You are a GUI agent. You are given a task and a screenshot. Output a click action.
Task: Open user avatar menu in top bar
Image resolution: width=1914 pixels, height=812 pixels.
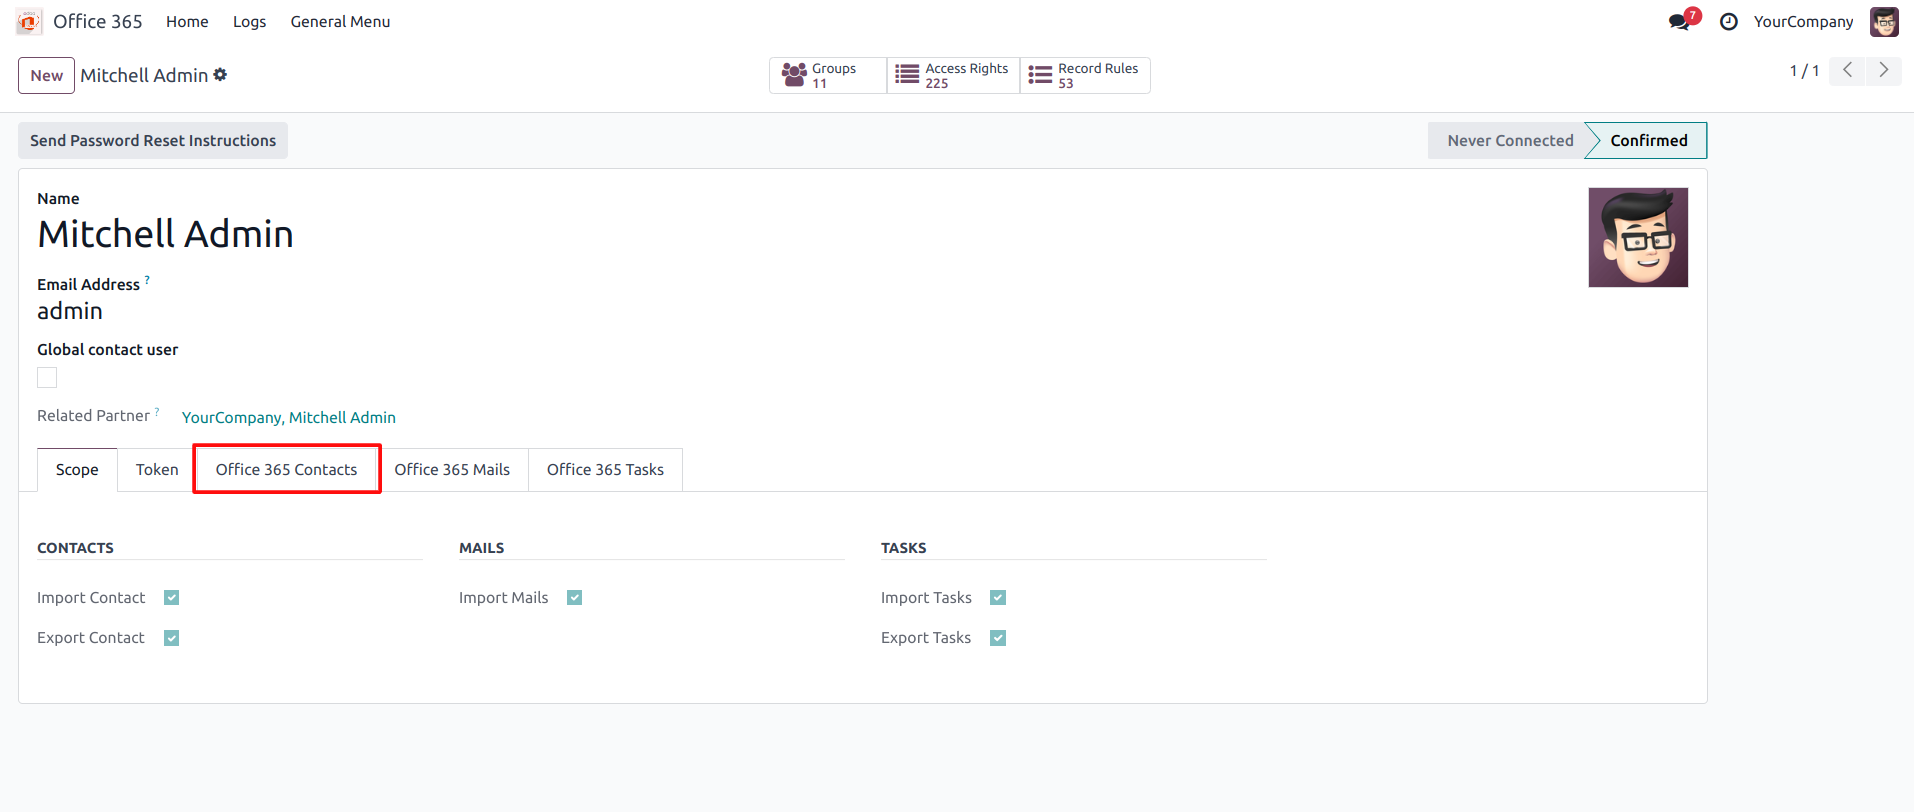[1884, 21]
